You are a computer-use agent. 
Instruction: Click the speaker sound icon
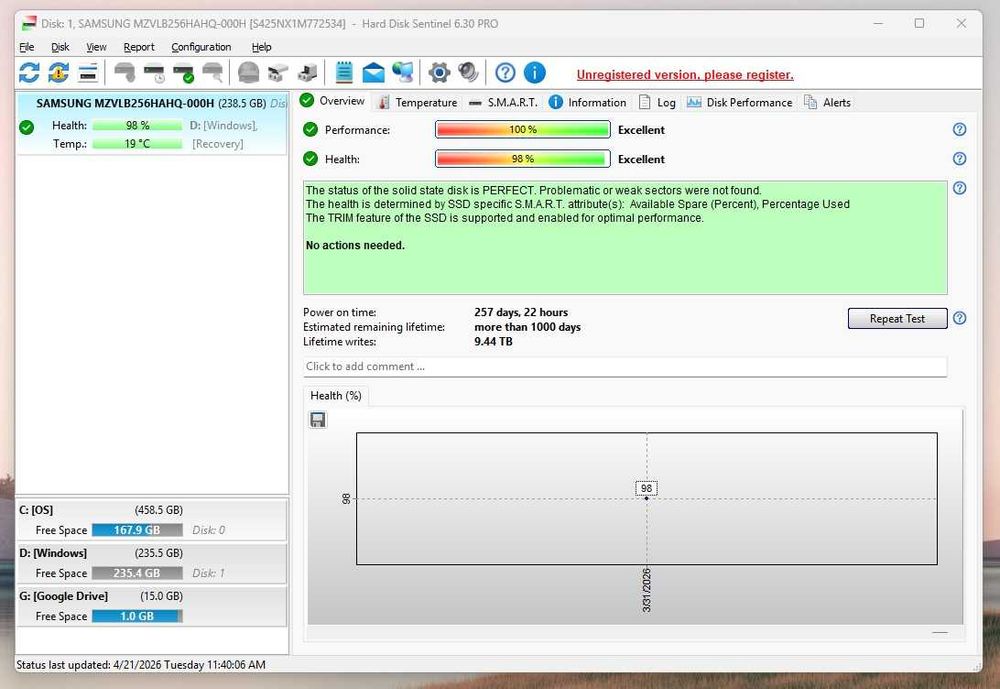(468, 73)
